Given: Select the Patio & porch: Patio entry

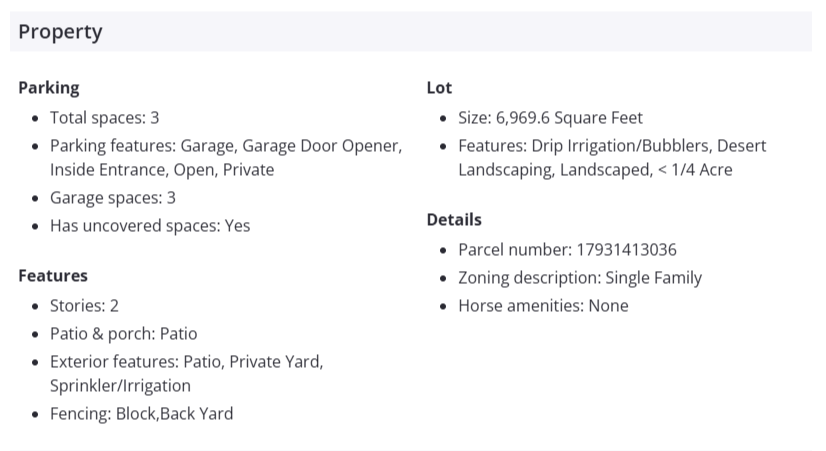Looking at the screenshot, I should (x=124, y=334).
